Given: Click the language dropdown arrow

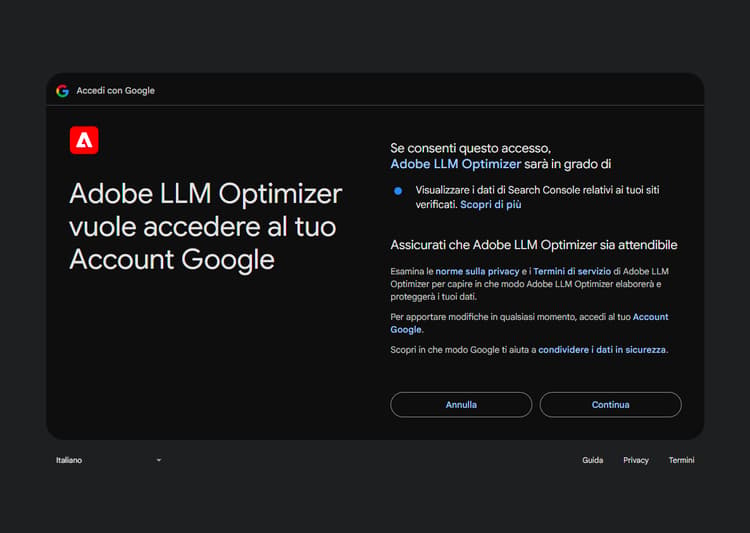Looking at the screenshot, I should click(x=159, y=460).
